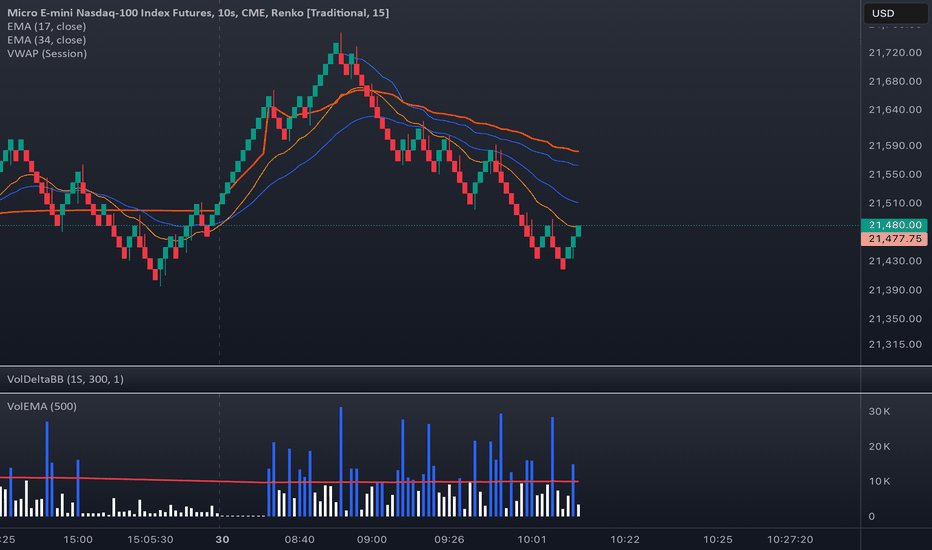Select the VolEMA (500) indicator label
Viewport: 932px width, 550px height.
pos(42,407)
